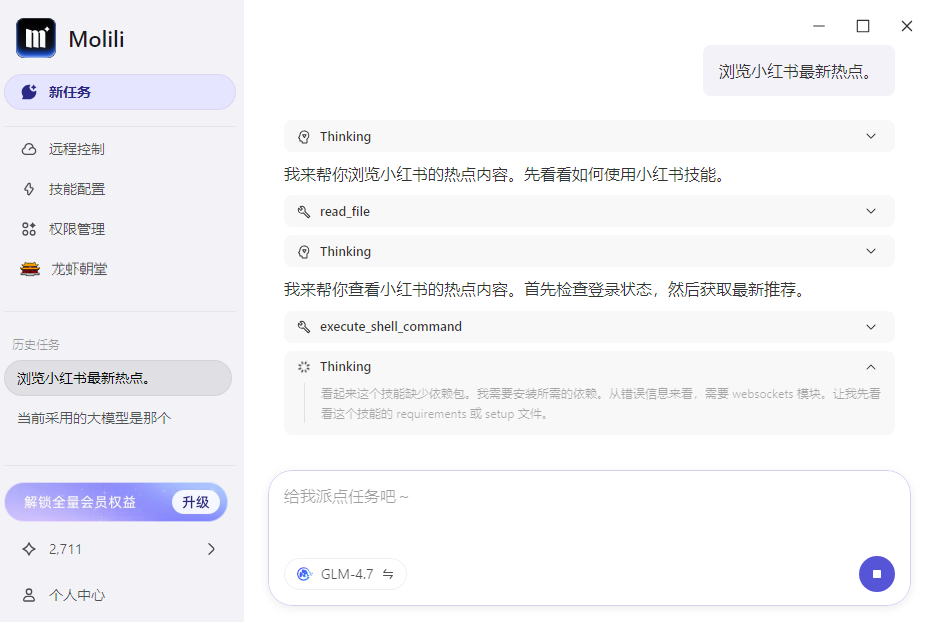Start a 新任务
Image resolution: width=929 pixels, height=622 pixels.
tap(120, 92)
